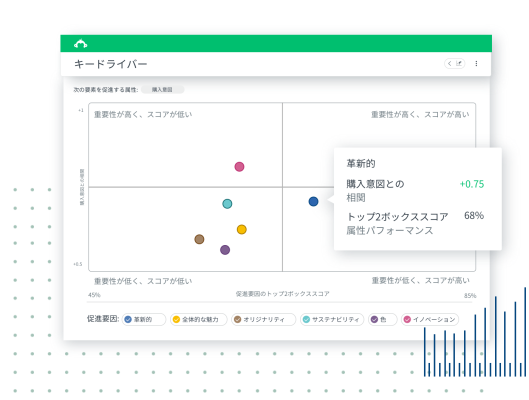This screenshot has width=529, height=400.
Task: Click the left chevron in the header pill
Action: coord(449,63)
